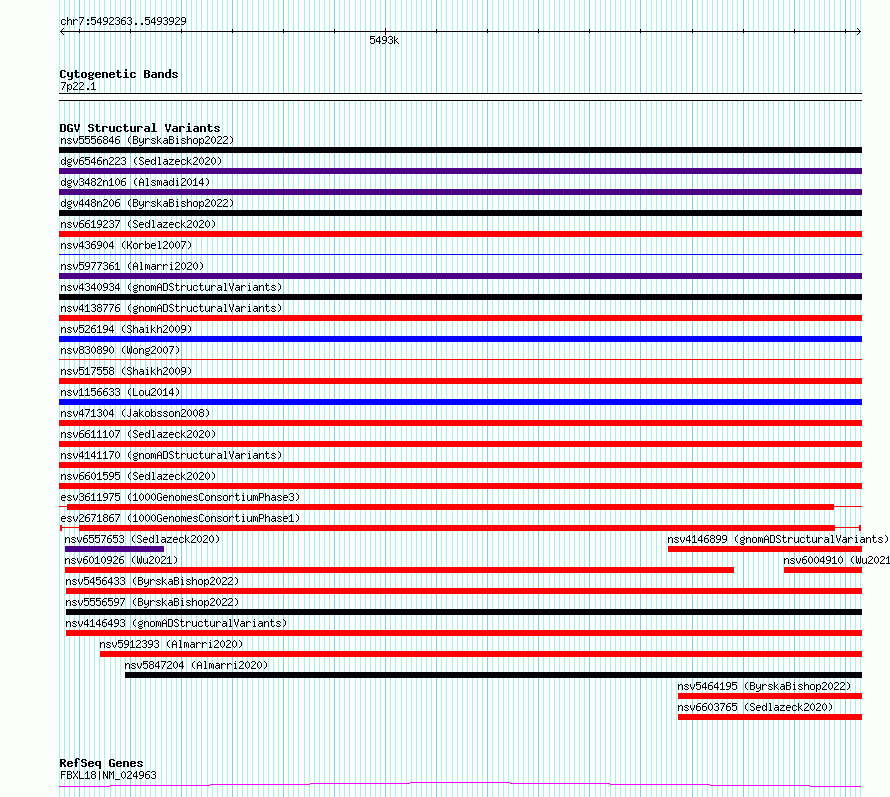Select the nsv471304 (Jakobsson2008) label
Screen dimensions: 890x797
[135, 413]
